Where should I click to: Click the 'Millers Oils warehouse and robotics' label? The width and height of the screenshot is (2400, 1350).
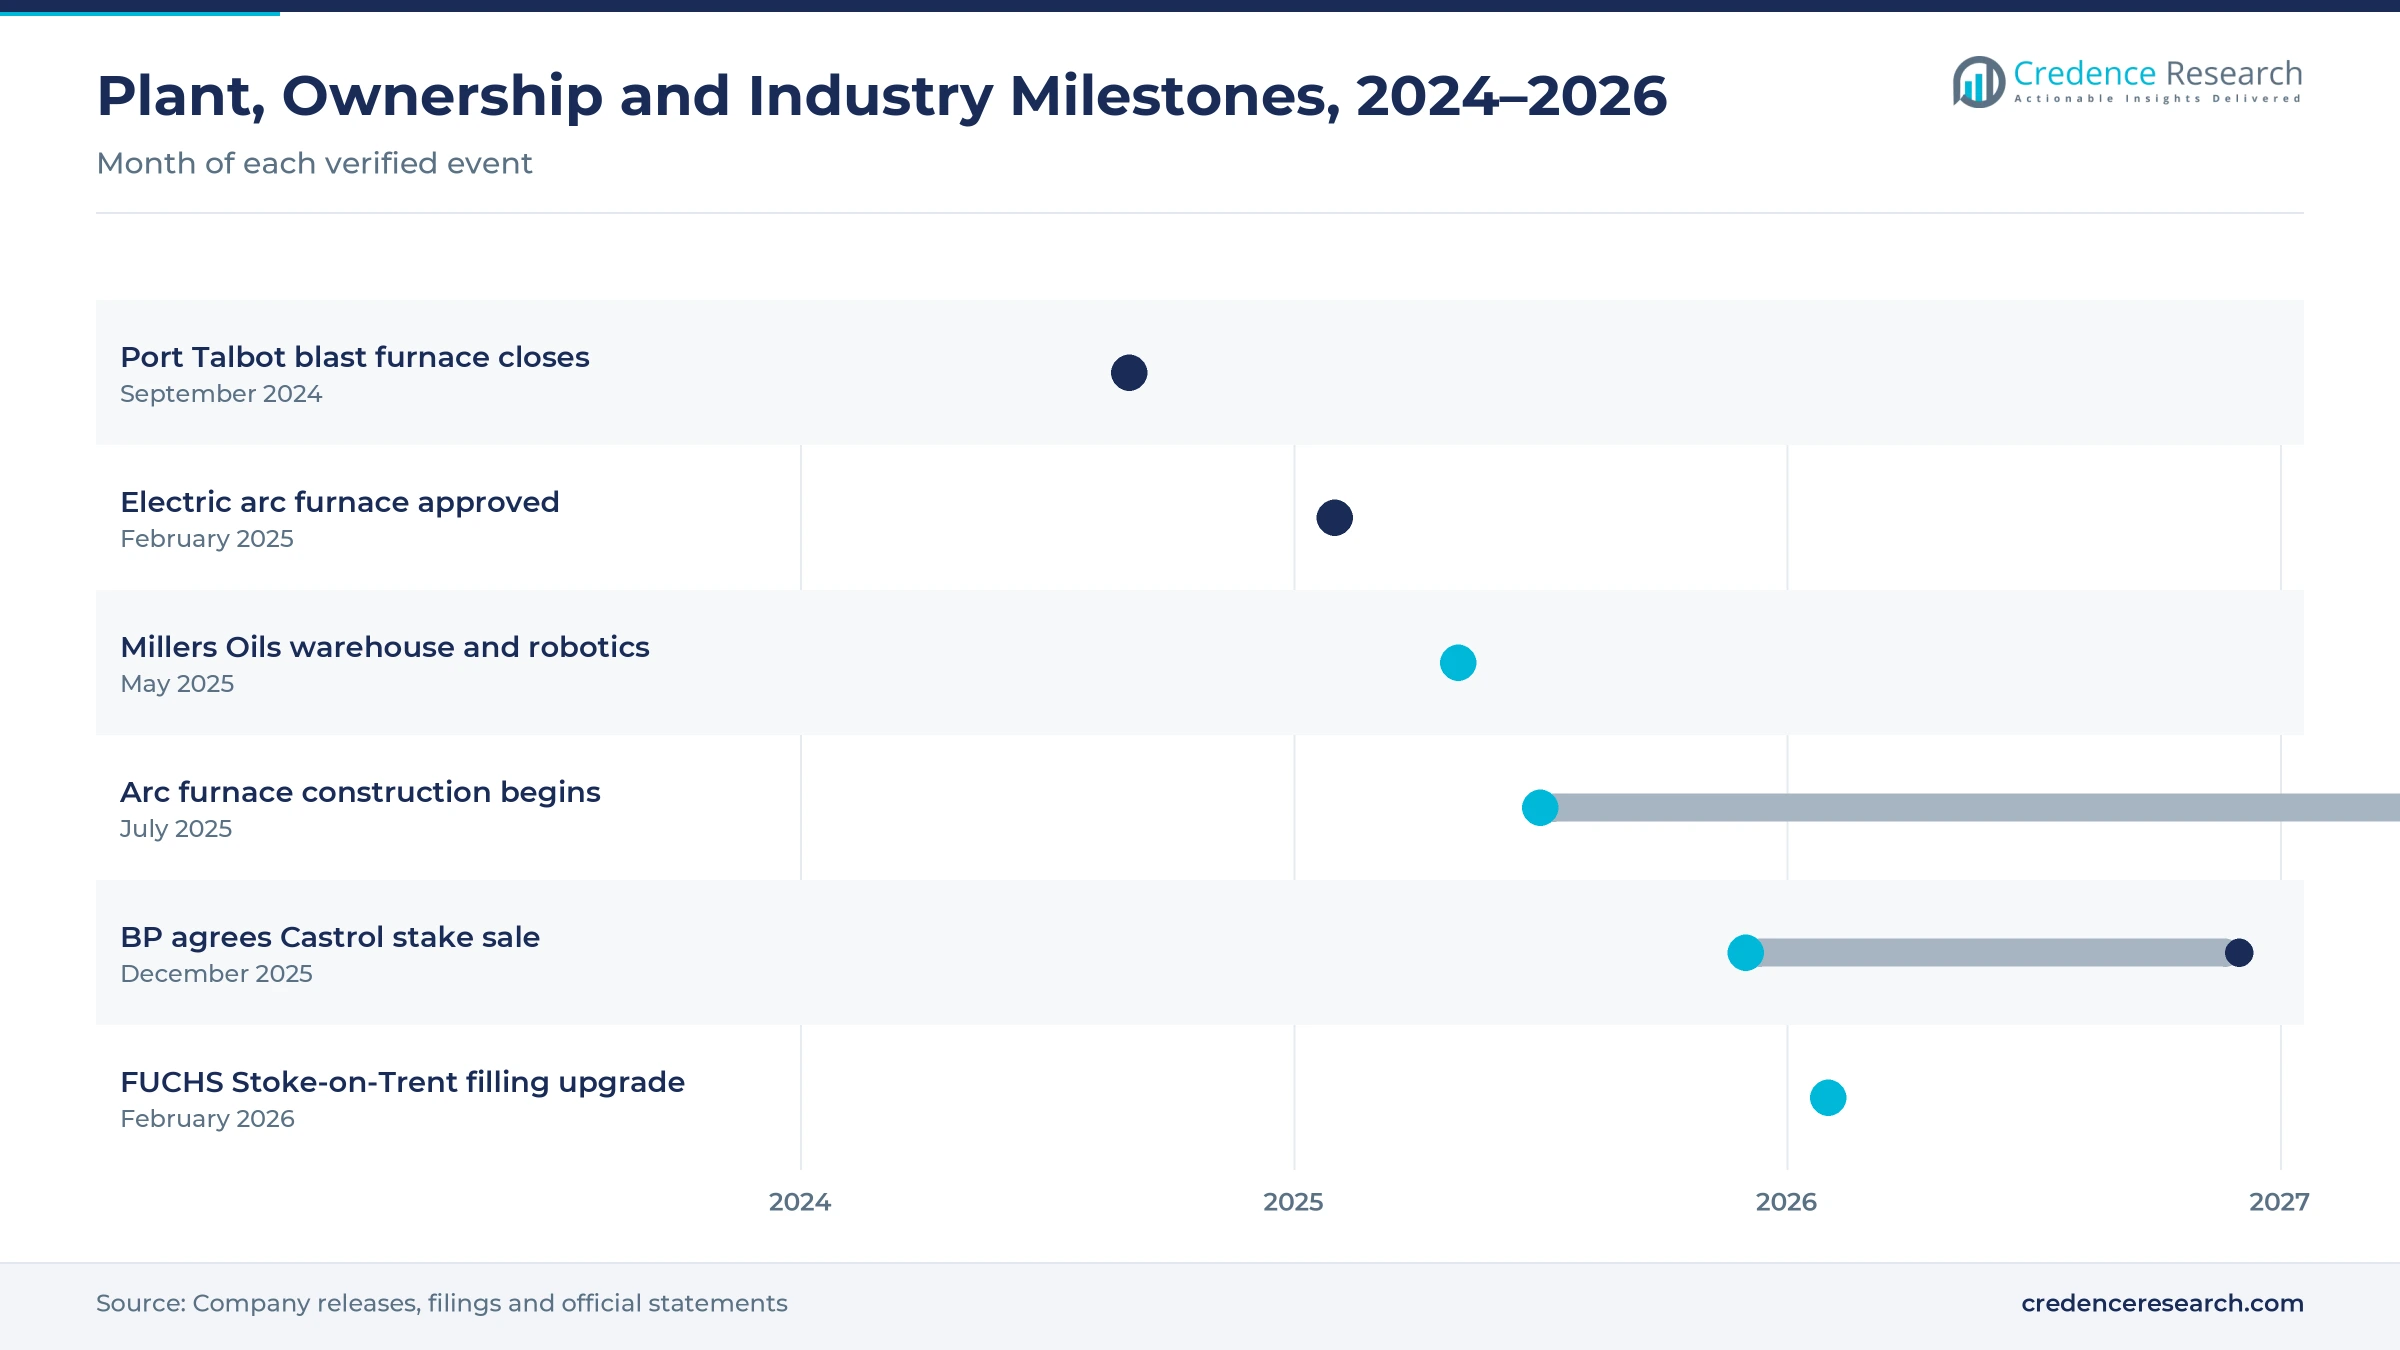coord(385,647)
